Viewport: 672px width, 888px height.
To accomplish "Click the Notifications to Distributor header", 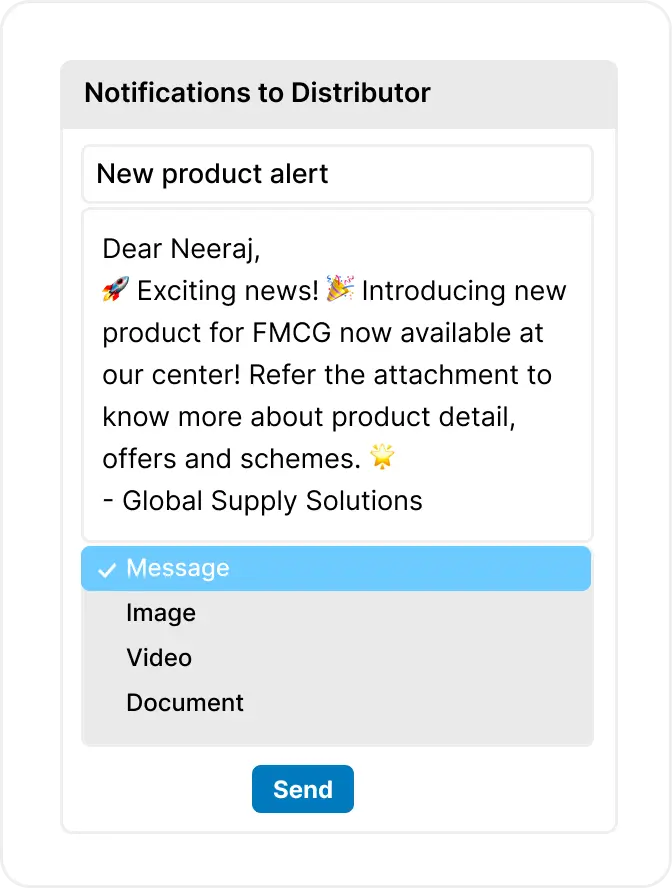I will (257, 93).
